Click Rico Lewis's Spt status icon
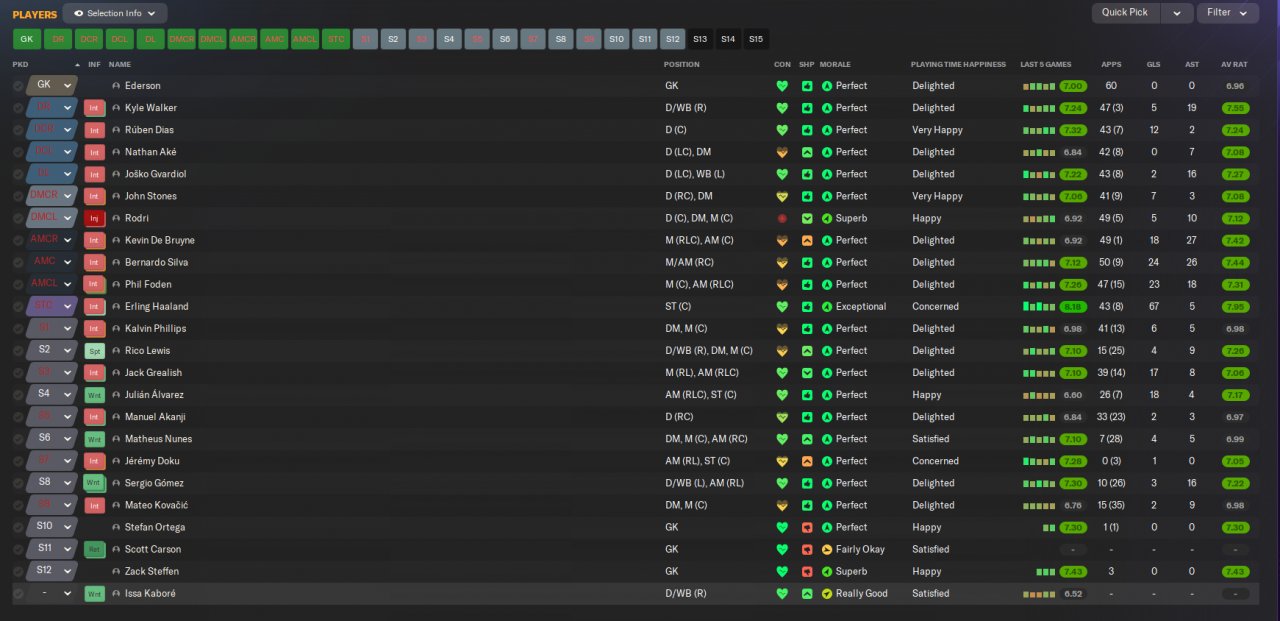Viewport: 1280px width, 621px height. 95,351
